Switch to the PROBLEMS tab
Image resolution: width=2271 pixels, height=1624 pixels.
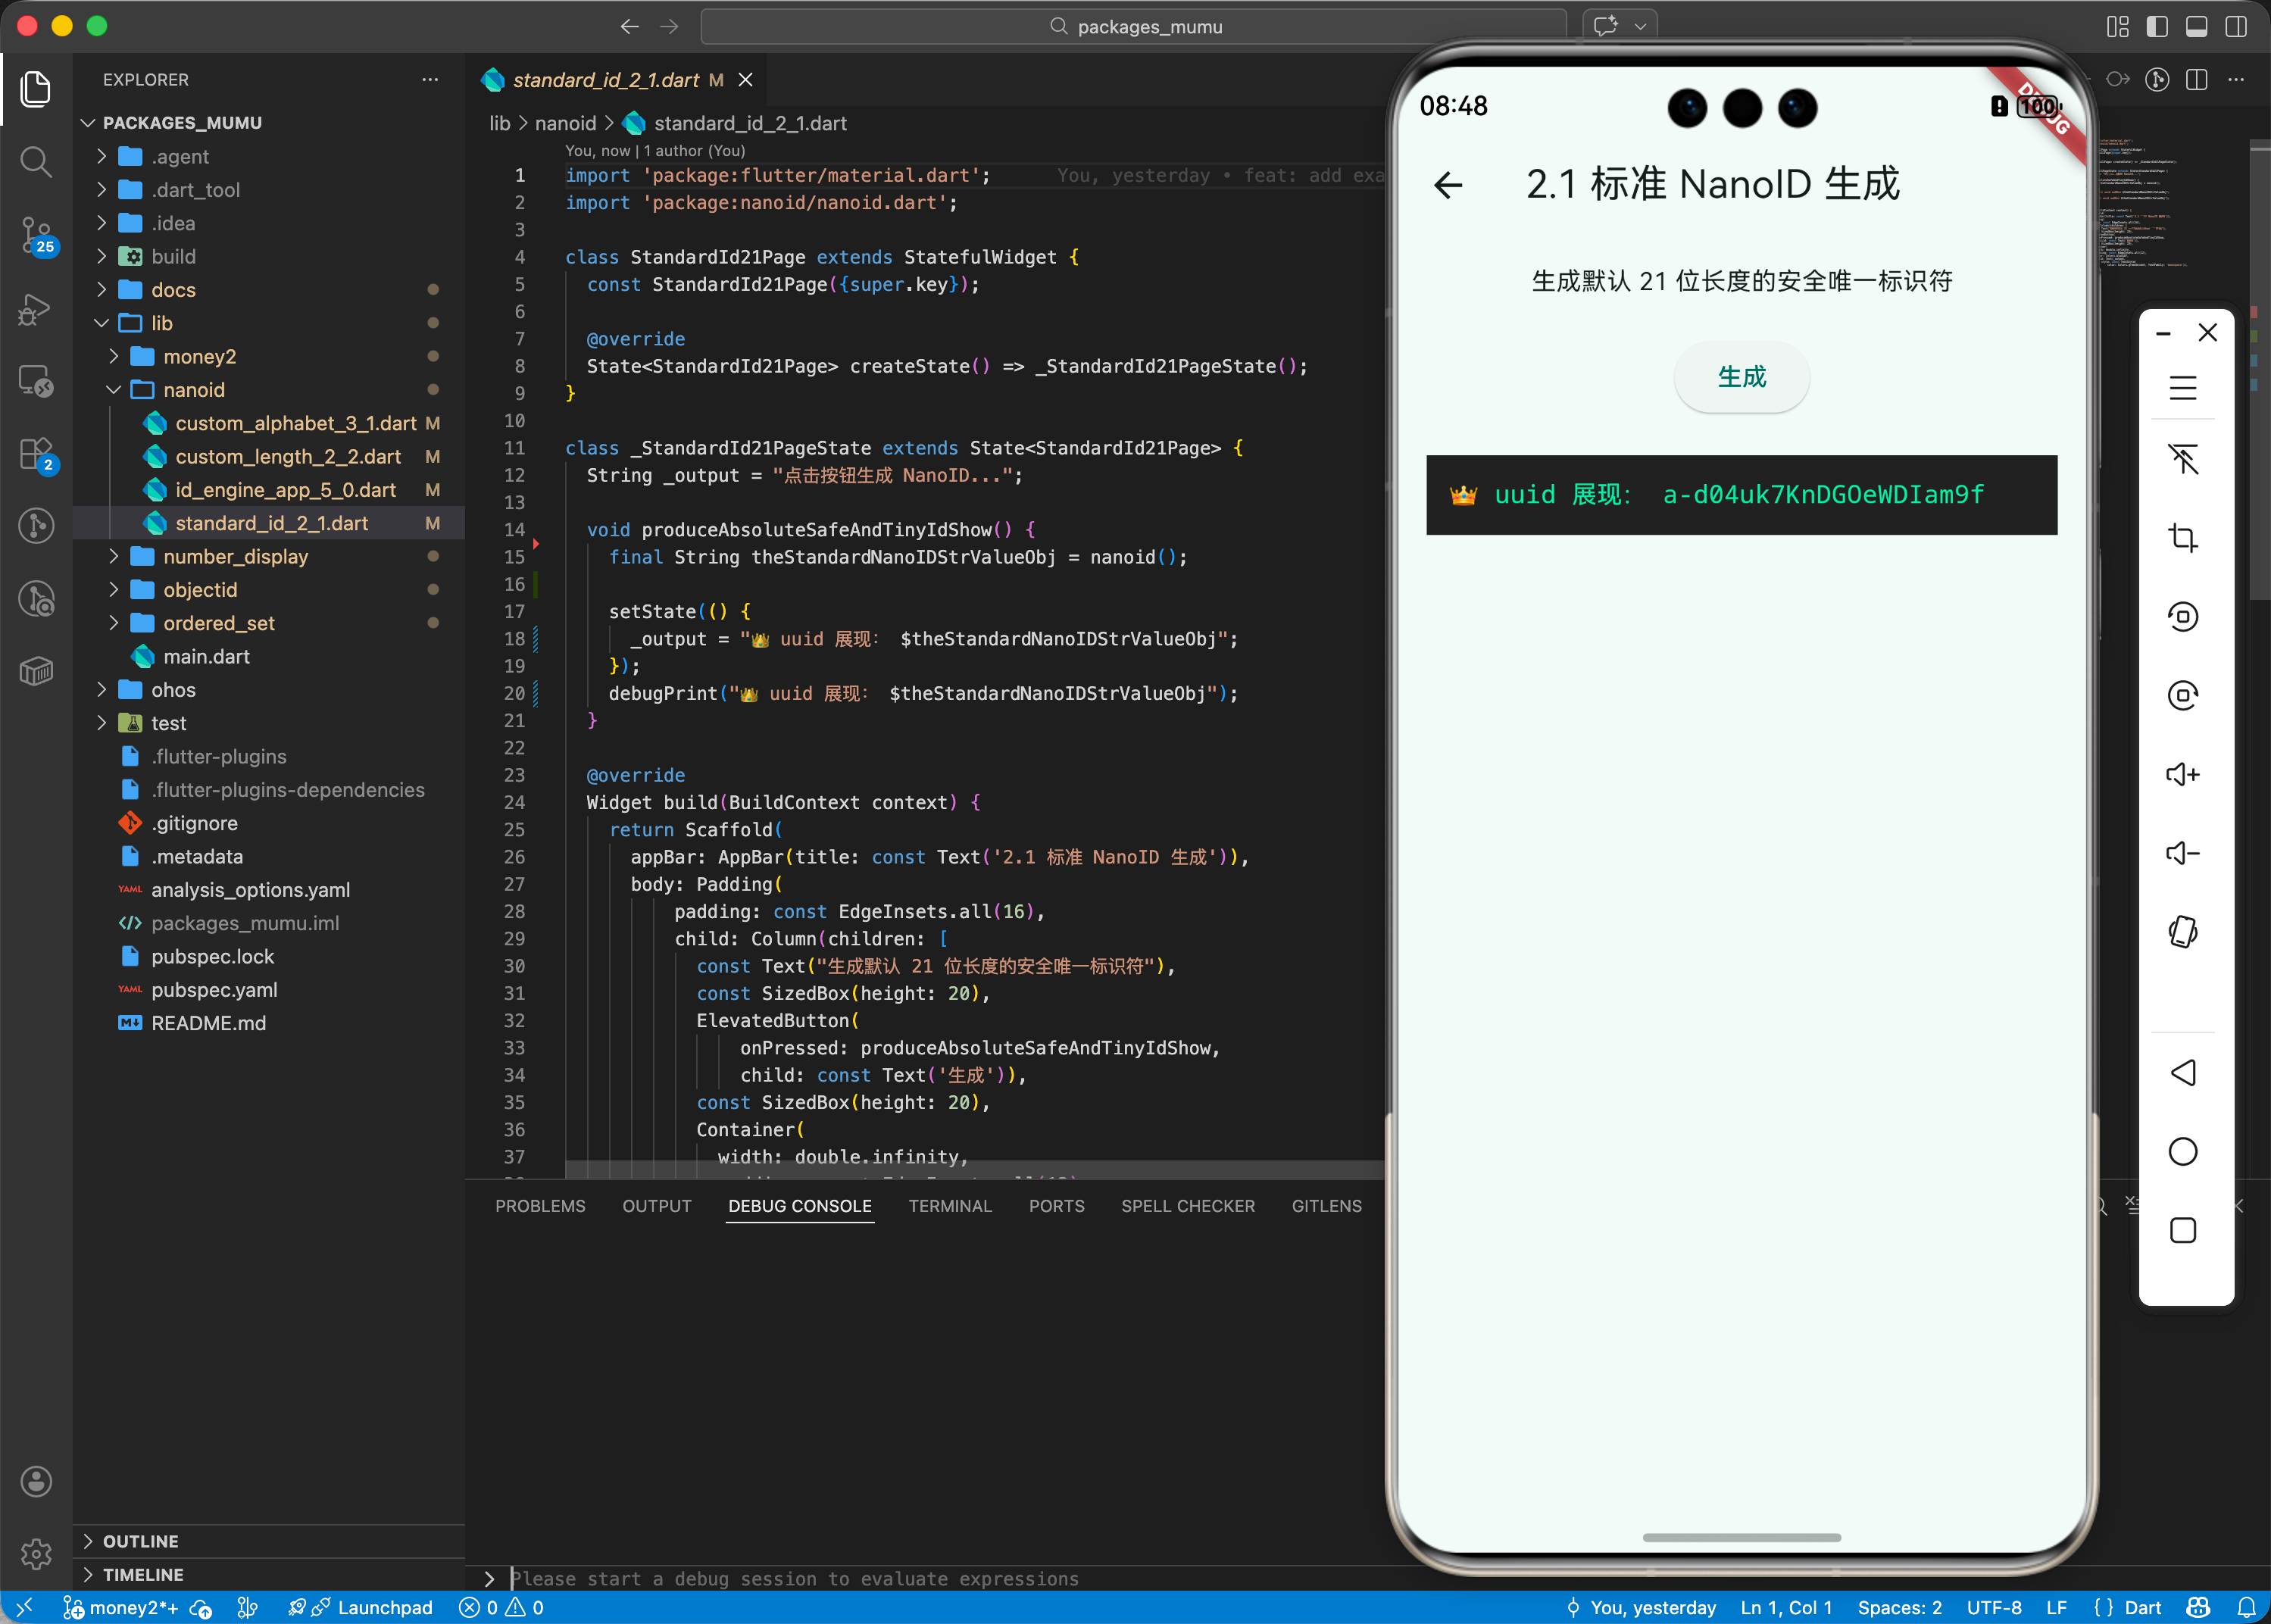click(x=540, y=1206)
